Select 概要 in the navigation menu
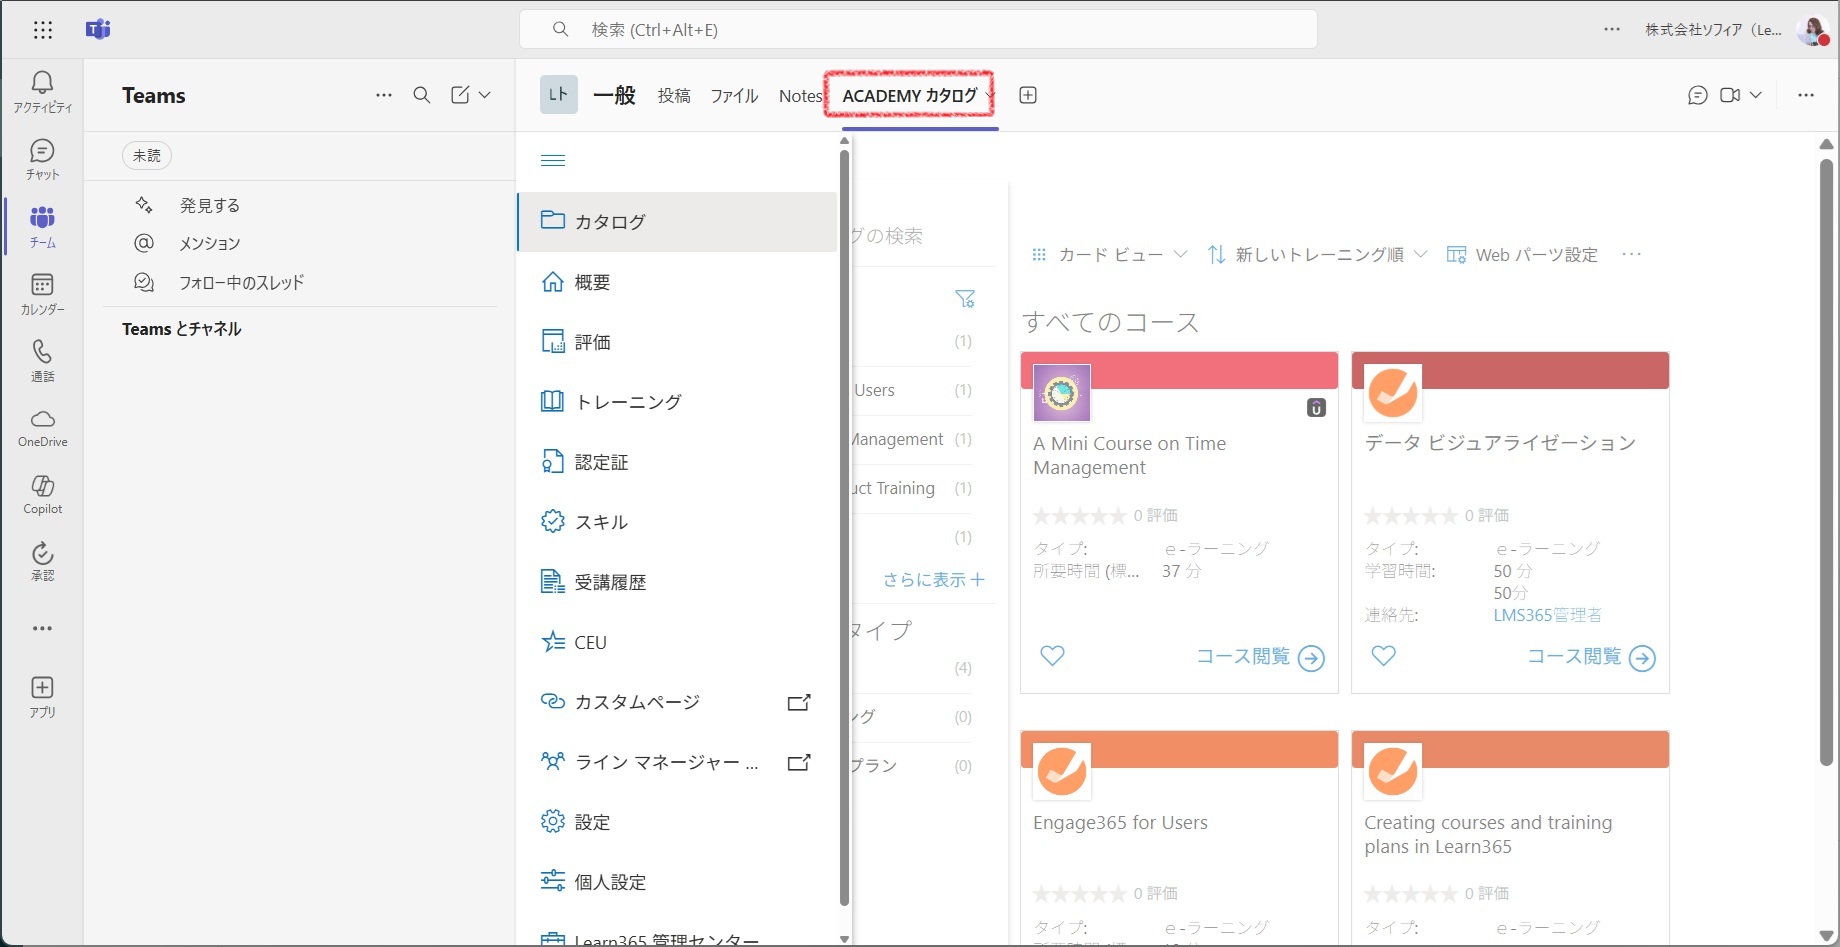The height and width of the screenshot is (947, 1840). point(677,282)
